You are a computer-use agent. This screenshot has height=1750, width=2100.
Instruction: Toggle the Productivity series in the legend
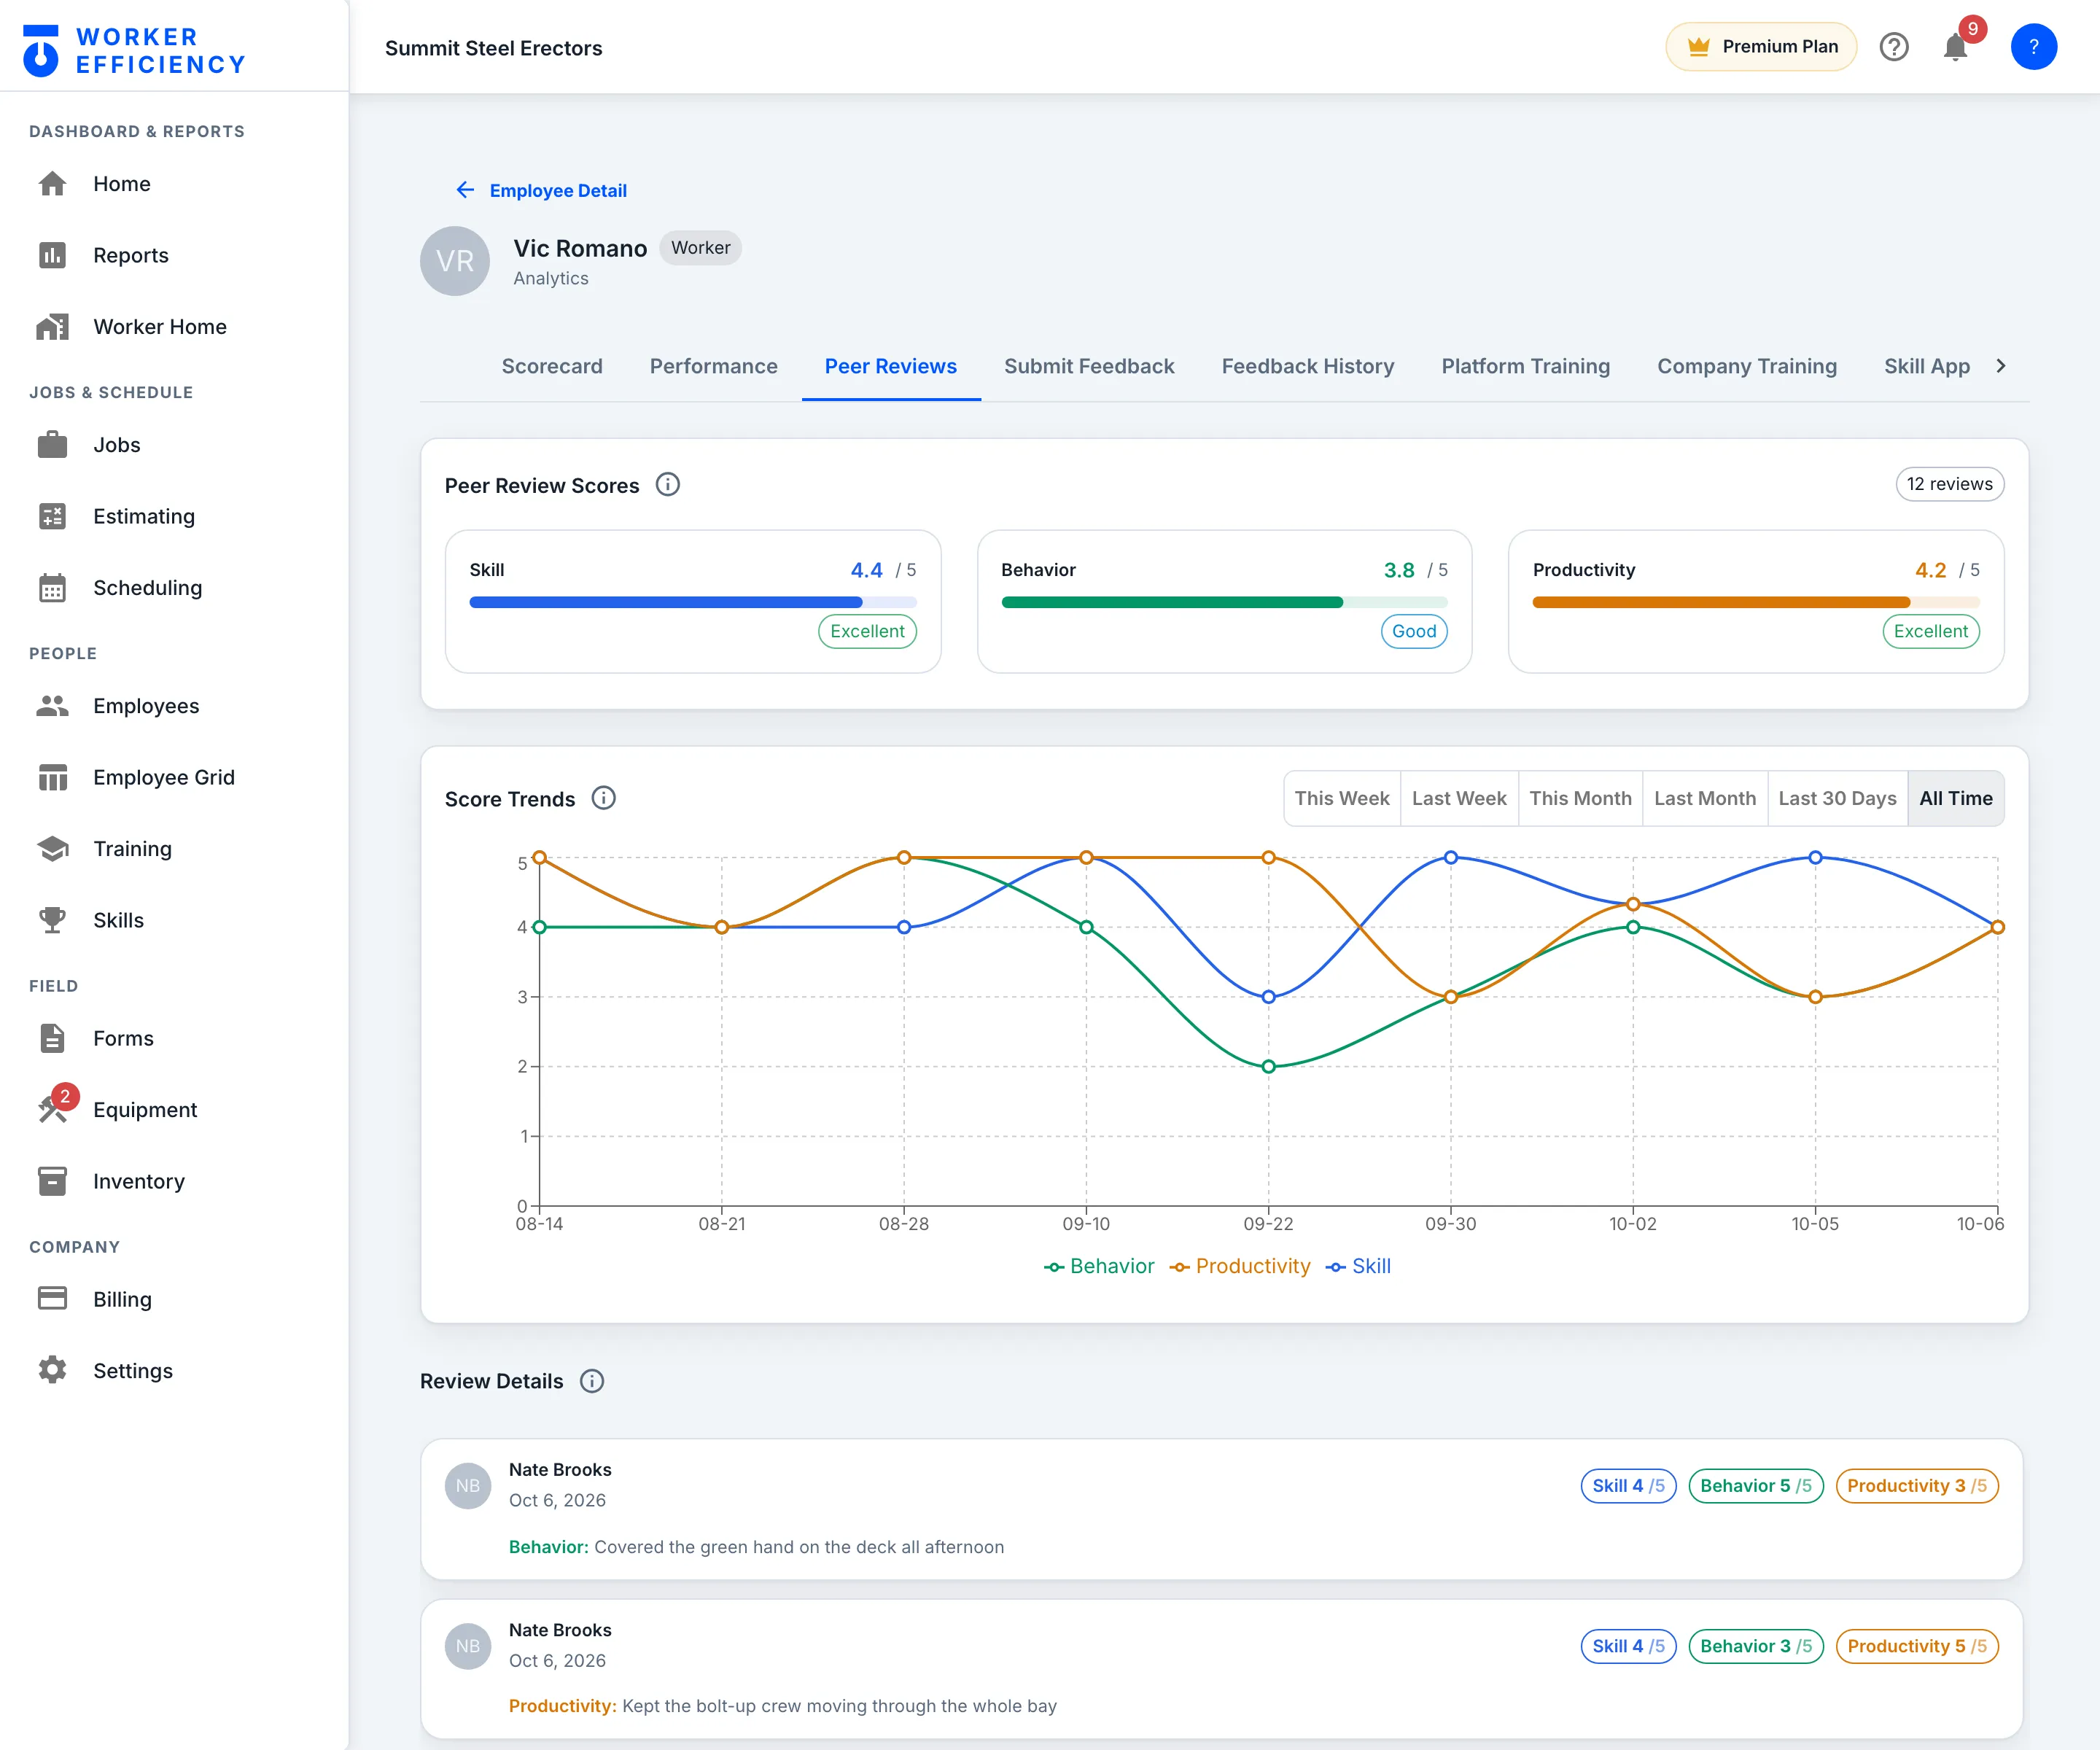pos(1240,1266)
